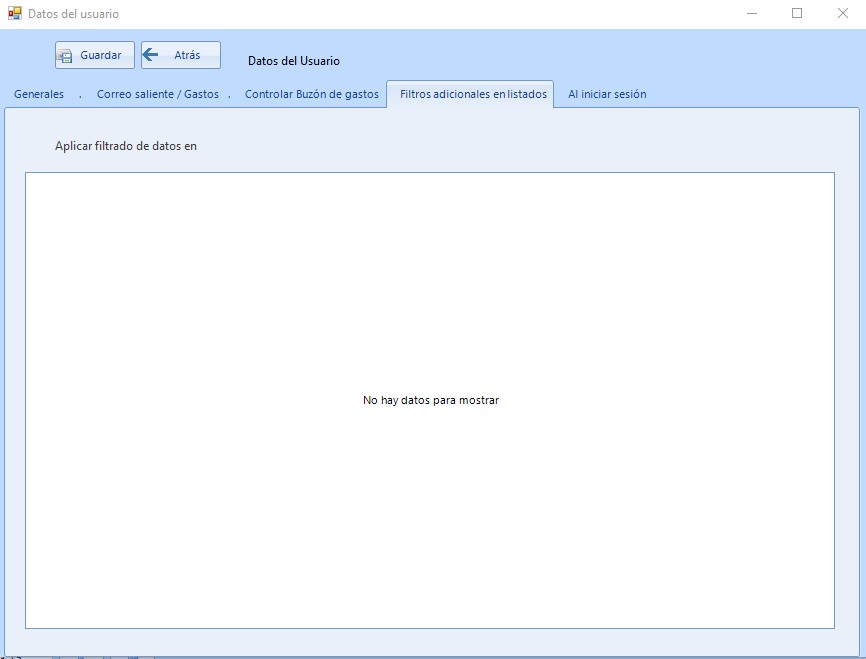This screenshot has height=659, width=866.
Task: Click the "No hay datos para mostrar" text
Action: tap(431, 400)
